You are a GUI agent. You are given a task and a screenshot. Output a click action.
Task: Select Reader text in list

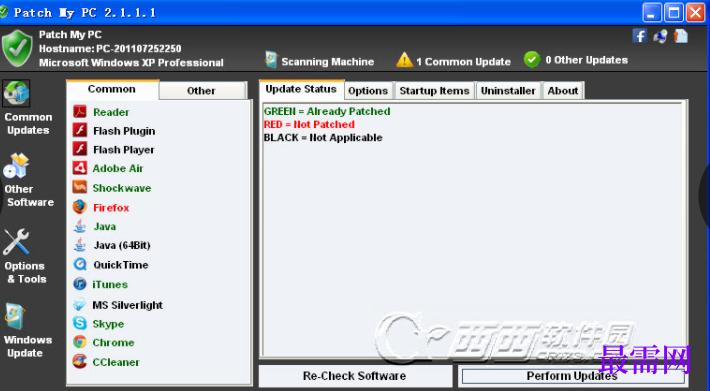coord(111,112)
